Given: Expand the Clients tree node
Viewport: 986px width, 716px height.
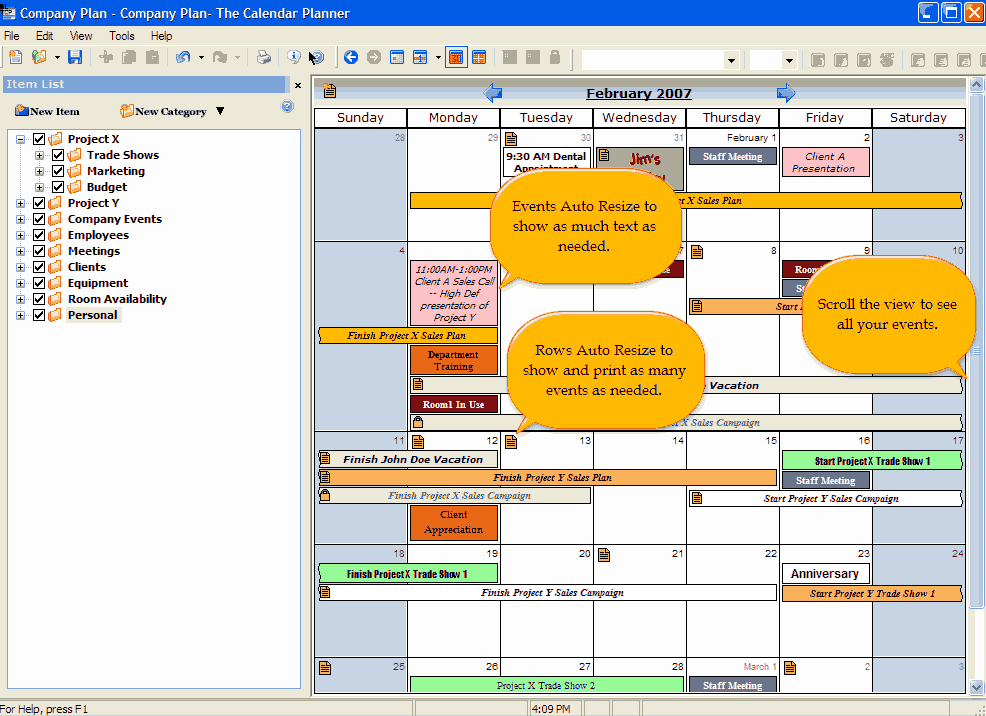Looking at the screenshot, I should 20,267.
